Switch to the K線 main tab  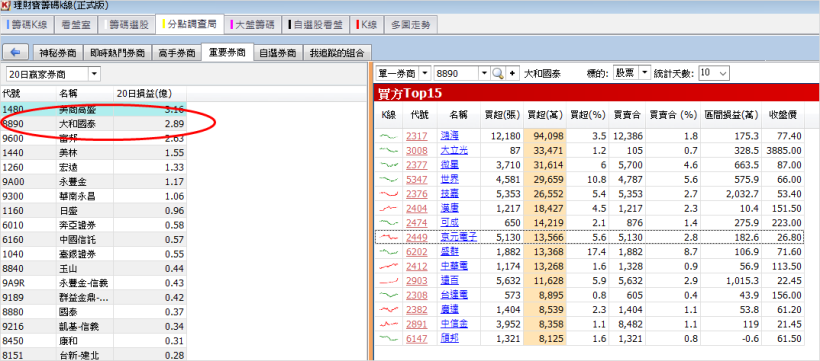[x=366, y=25]
